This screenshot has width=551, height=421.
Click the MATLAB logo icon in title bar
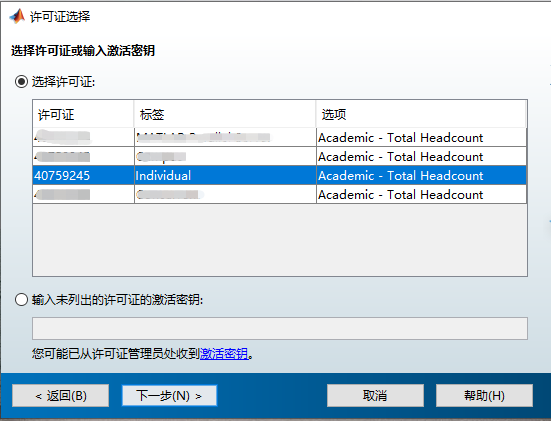point(17,16)
